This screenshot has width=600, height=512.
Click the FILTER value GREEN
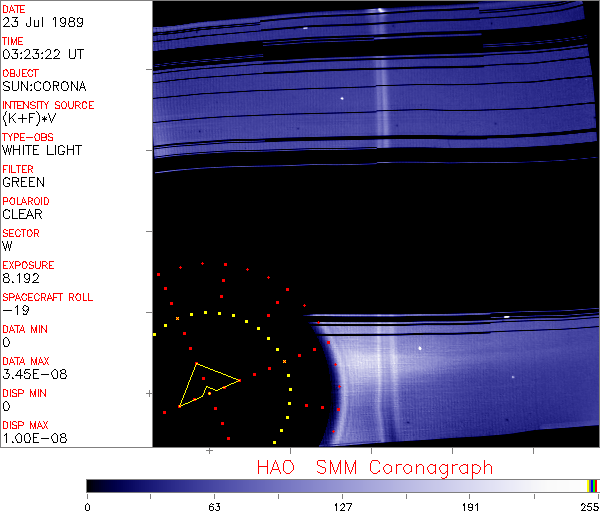pos(23,182)
